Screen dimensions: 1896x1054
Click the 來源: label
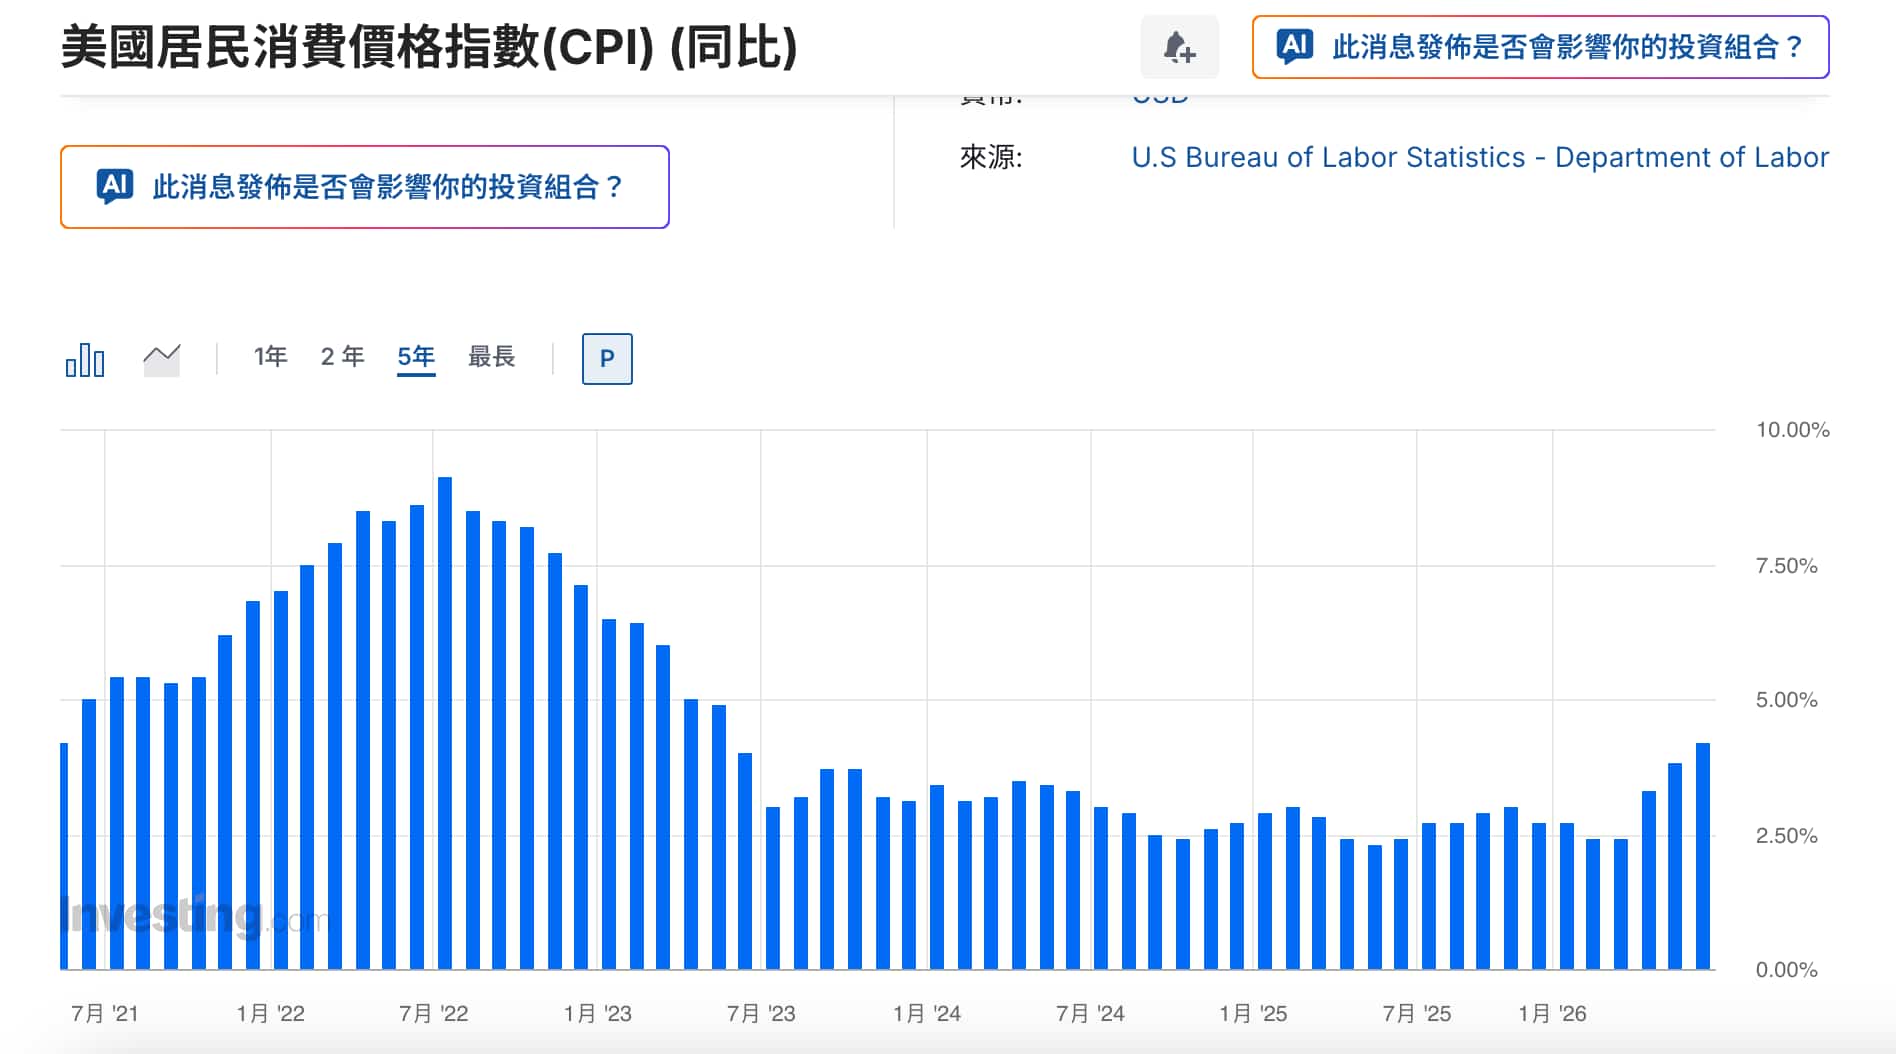click(991, 157)
